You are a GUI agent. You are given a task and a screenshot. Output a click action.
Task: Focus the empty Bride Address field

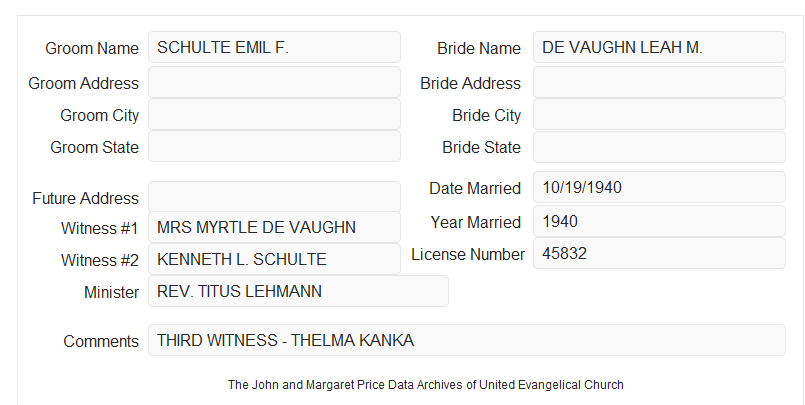coord(659,82)
